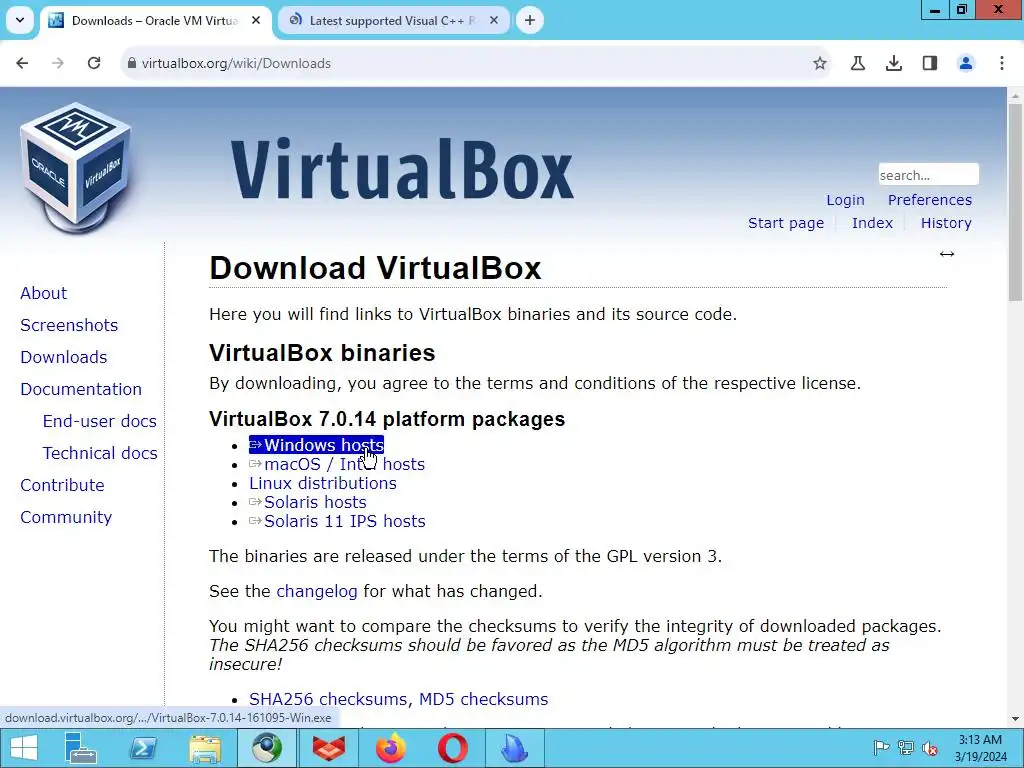View site information lock icon

click(132, 63)
